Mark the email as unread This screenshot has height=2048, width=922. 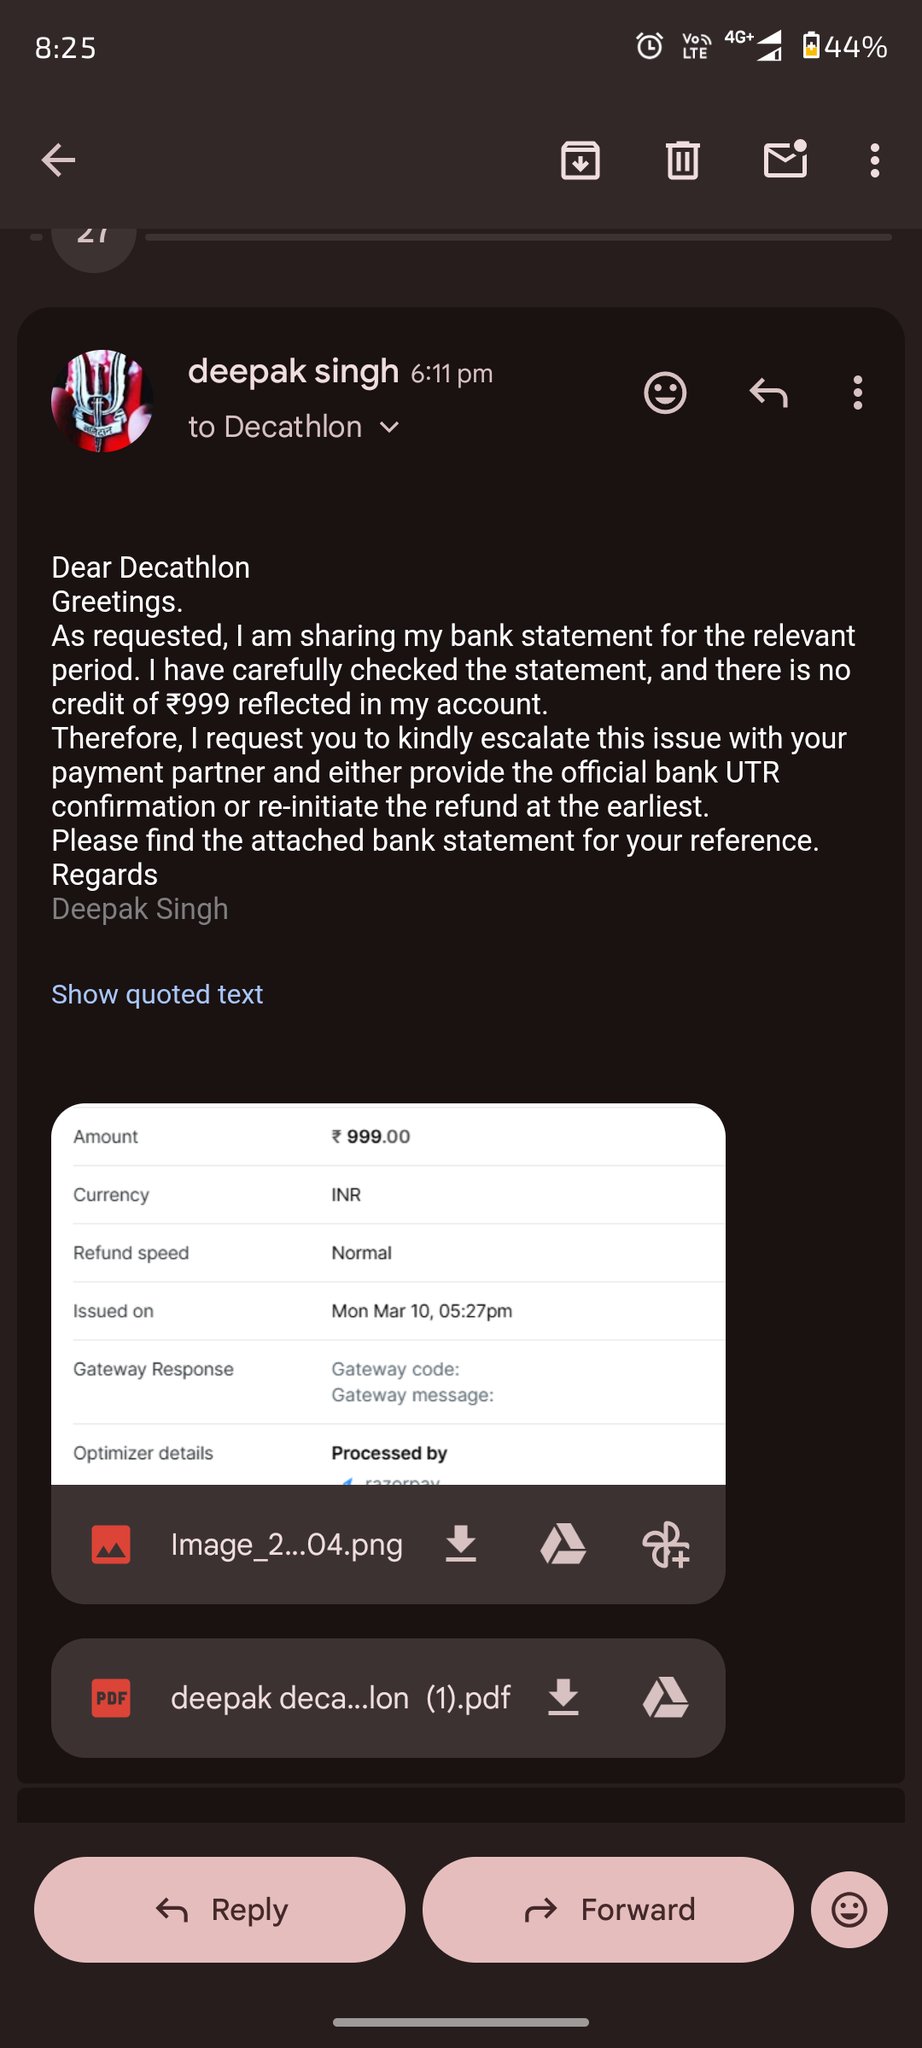785,160
